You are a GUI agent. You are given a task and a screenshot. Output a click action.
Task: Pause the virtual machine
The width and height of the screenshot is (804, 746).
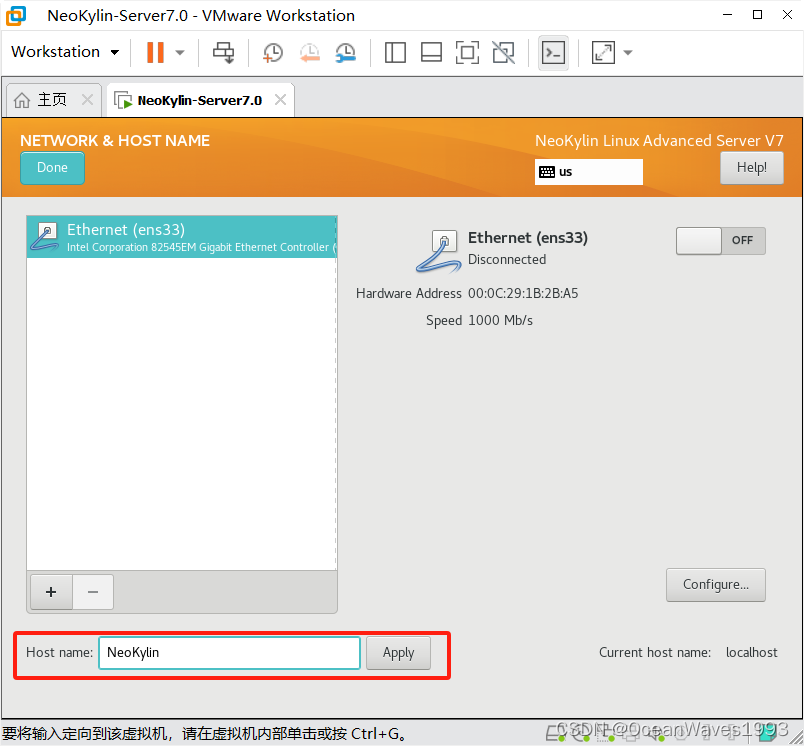pyautogui.click(x=155, y=52)
